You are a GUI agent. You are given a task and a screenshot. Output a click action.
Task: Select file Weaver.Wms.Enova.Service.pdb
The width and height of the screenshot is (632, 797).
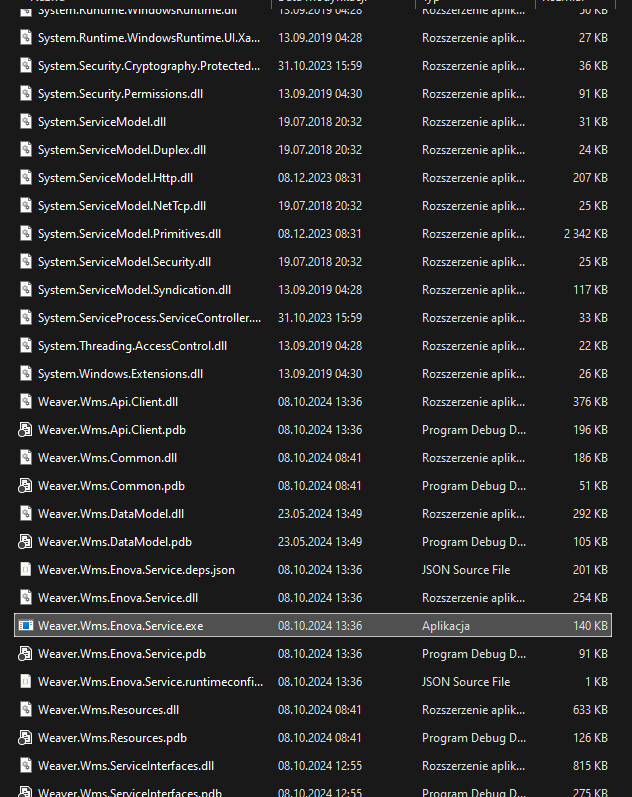(x=122, y=654)
